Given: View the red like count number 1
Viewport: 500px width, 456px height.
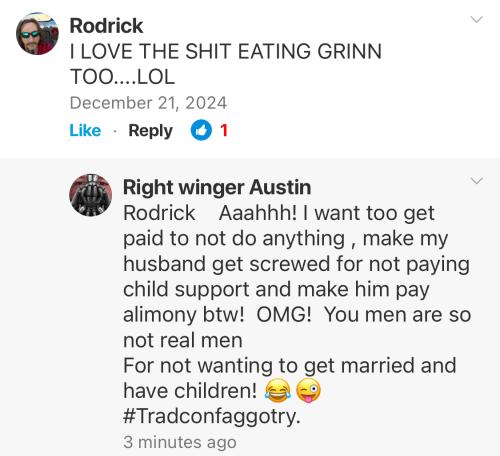Looking at the screenshot, I should (x=224, y=130).
